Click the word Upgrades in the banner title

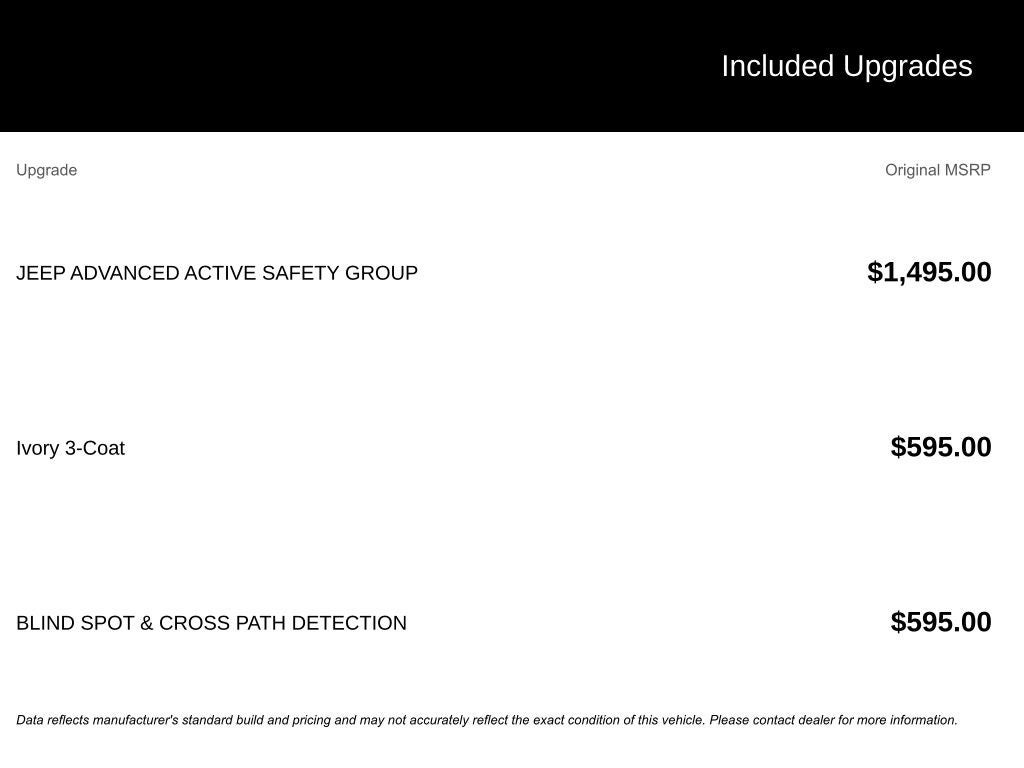coord(907,66)
